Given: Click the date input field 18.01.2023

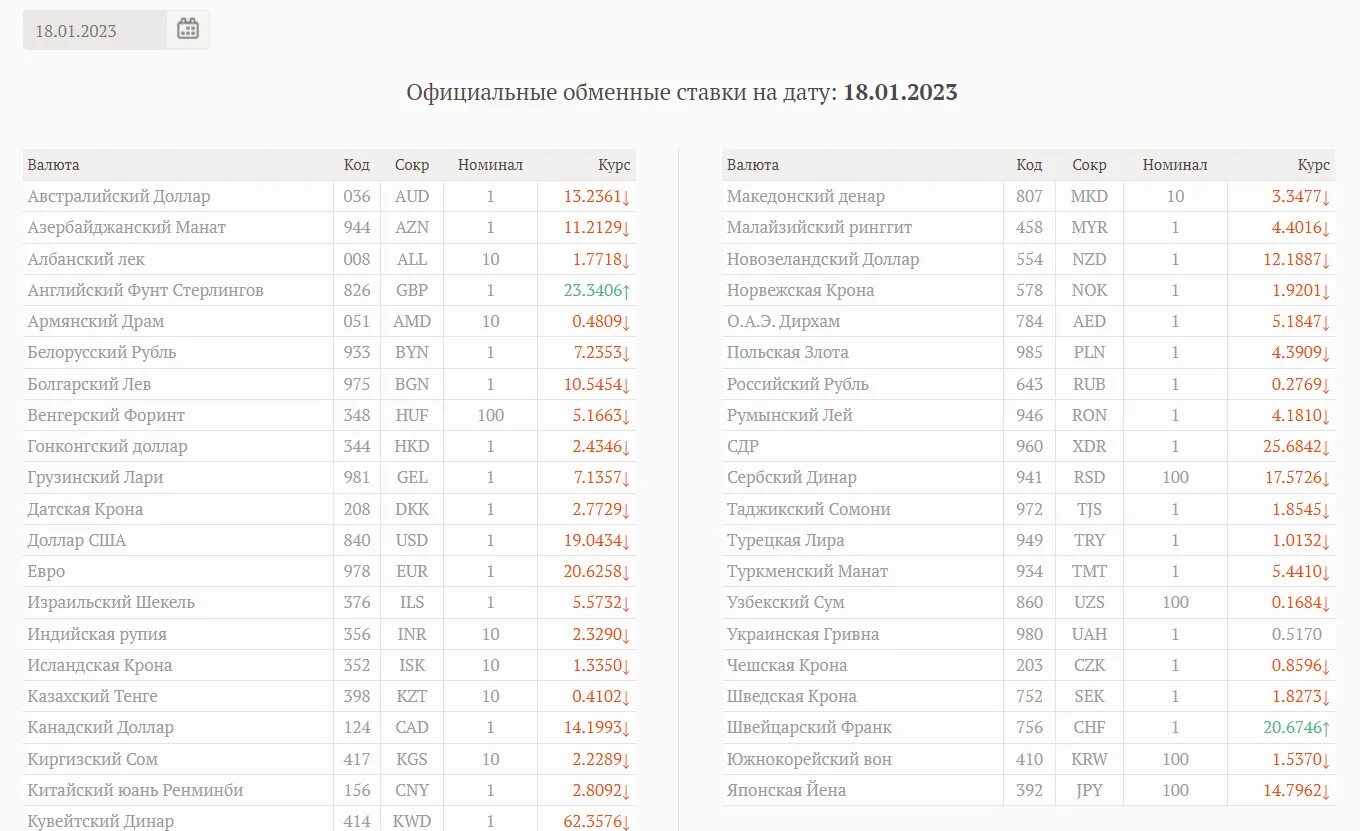Looking at the screenshot, I should (x=94, y=30).
